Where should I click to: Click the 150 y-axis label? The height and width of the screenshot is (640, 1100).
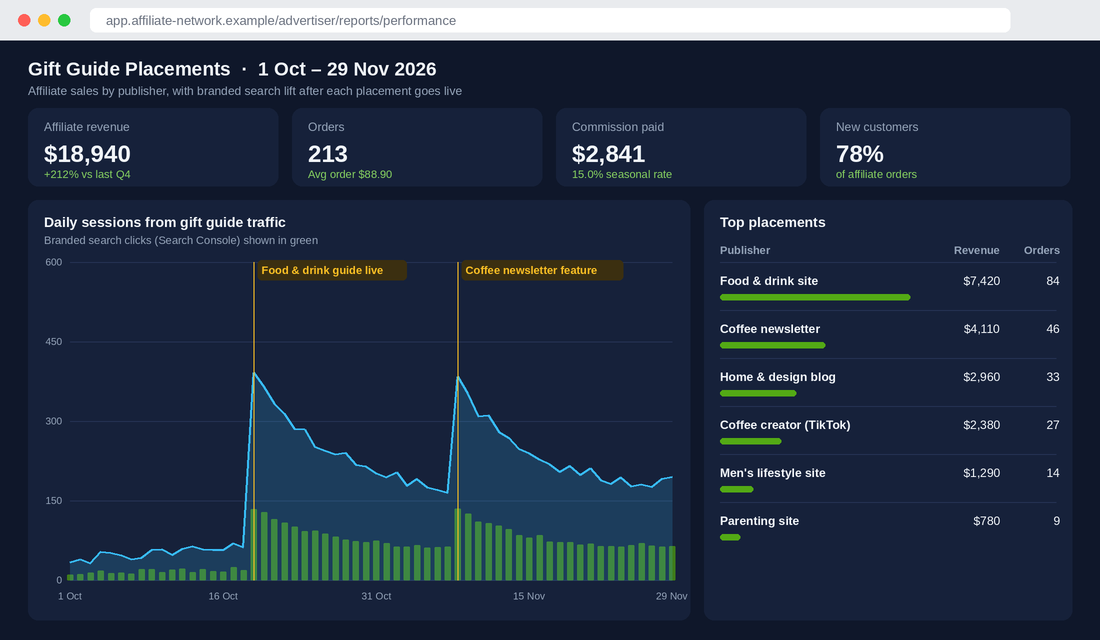pos(53,500)
